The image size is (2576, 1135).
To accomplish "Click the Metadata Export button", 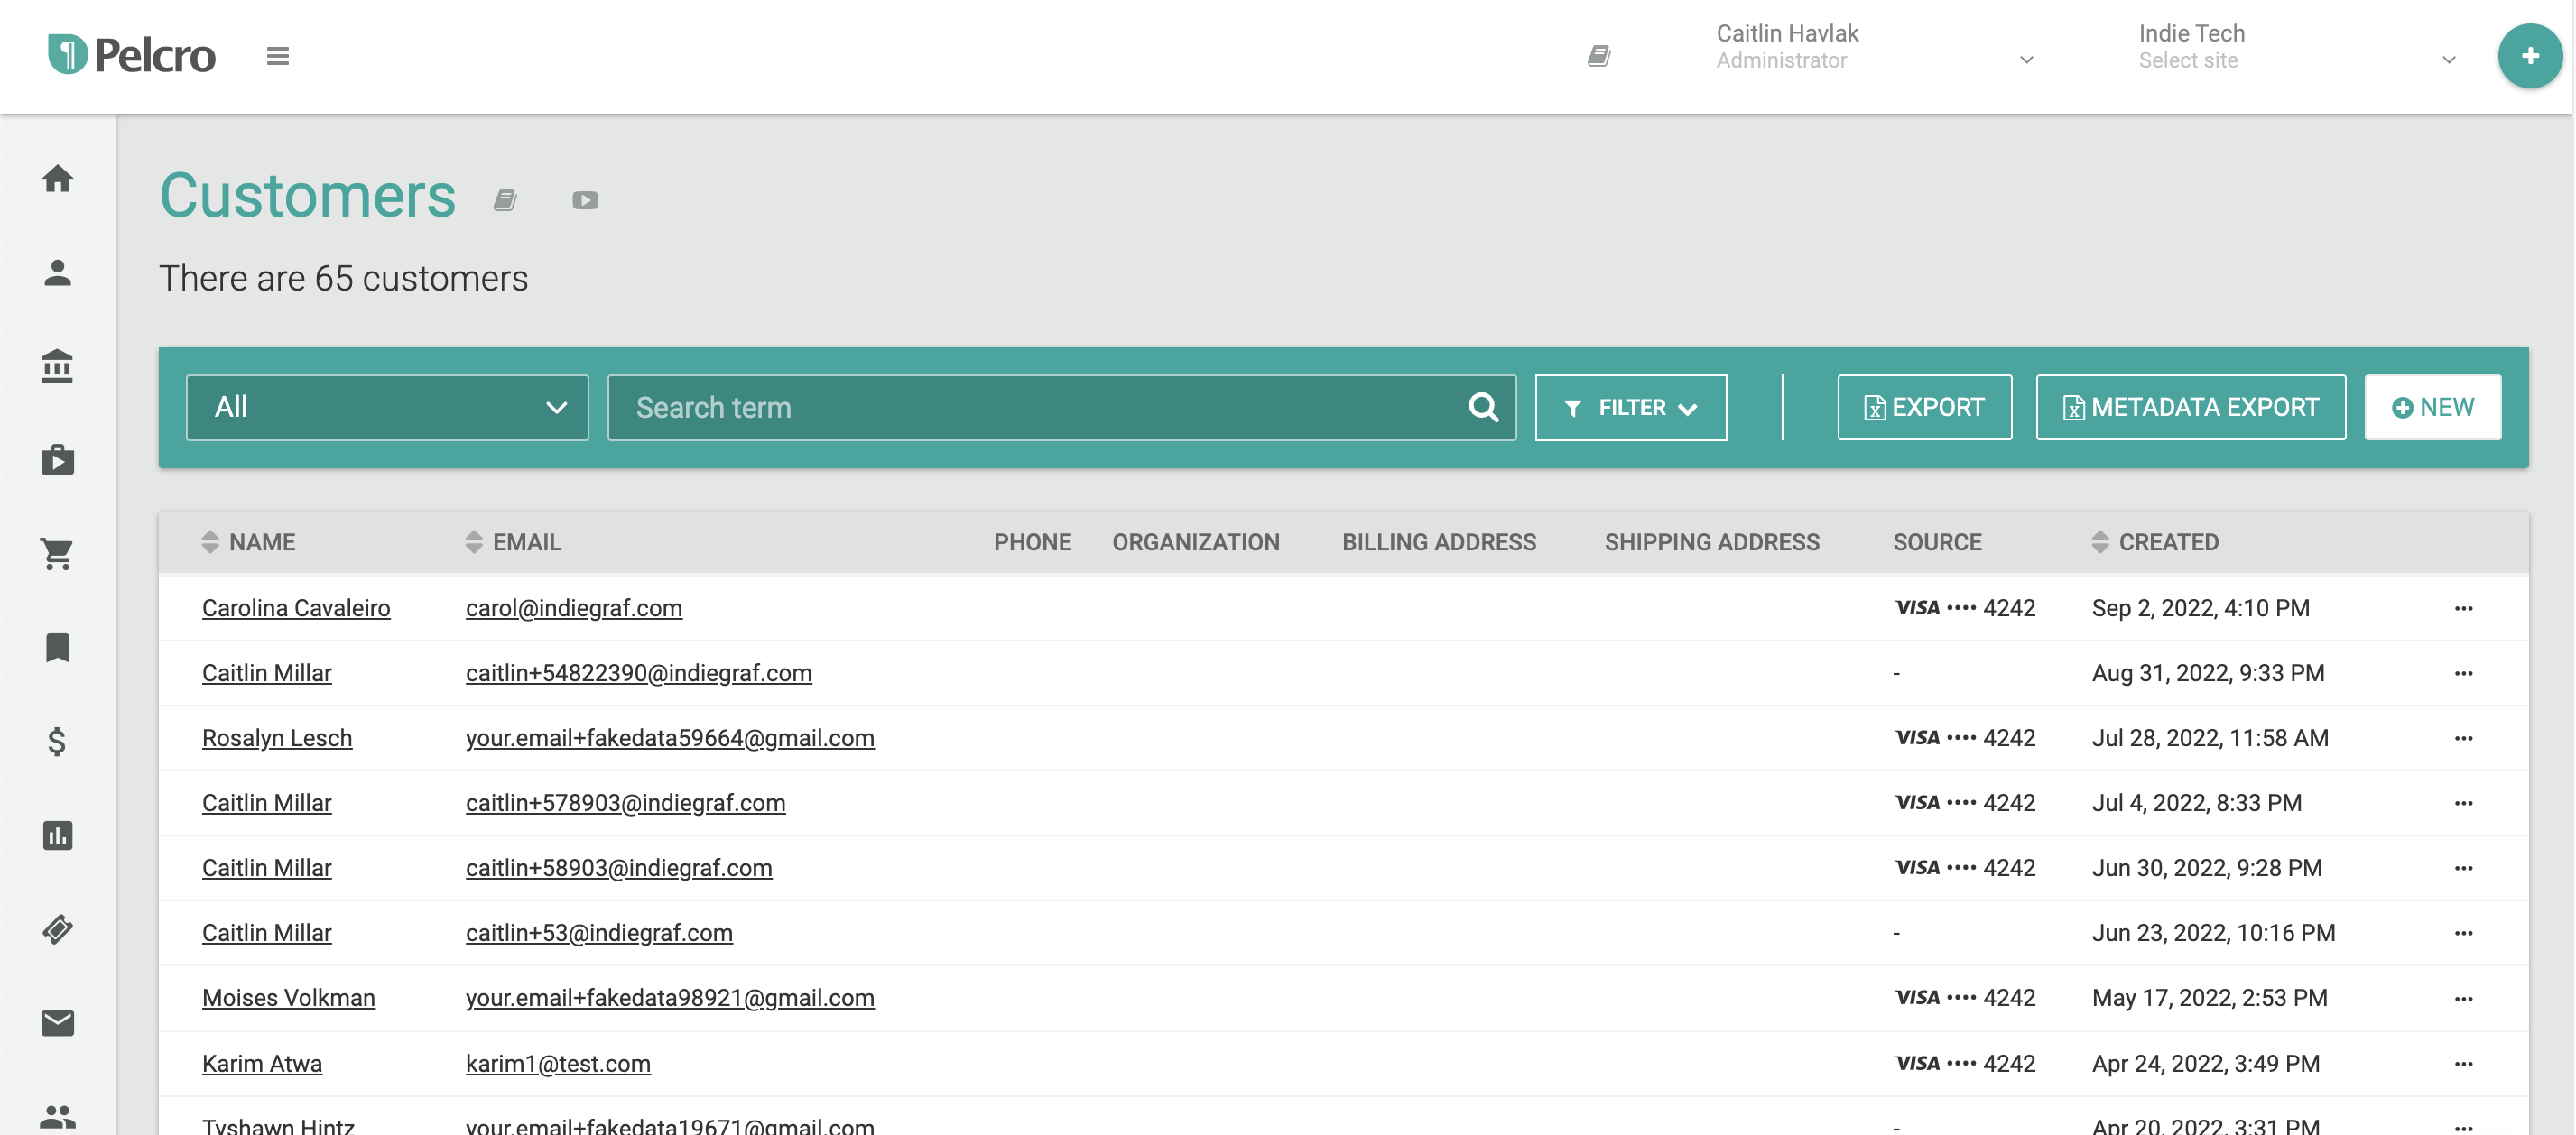I will 2190,407.
